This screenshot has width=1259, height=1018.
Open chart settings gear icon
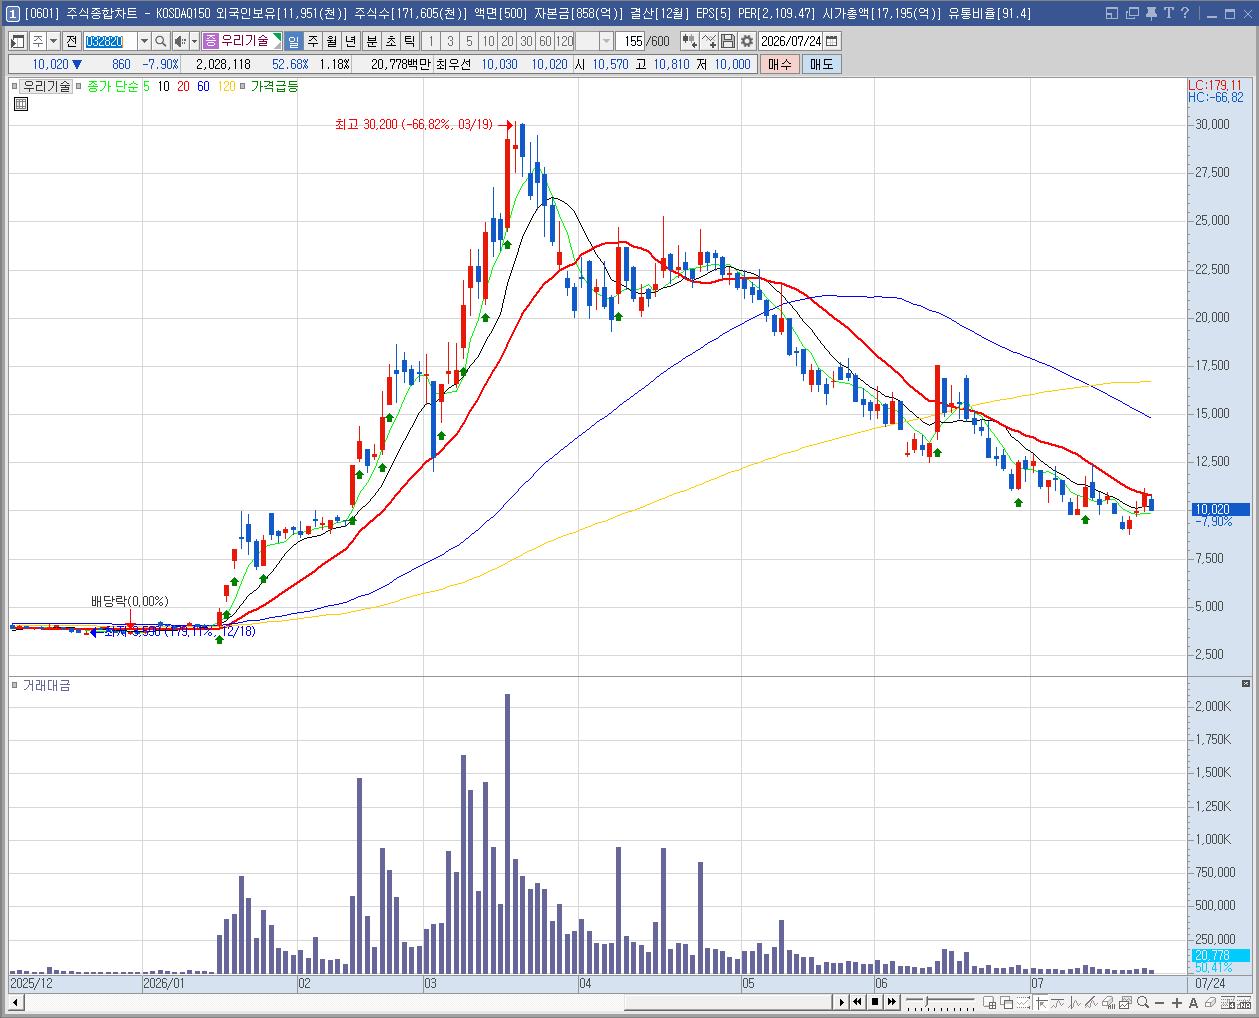747,41
